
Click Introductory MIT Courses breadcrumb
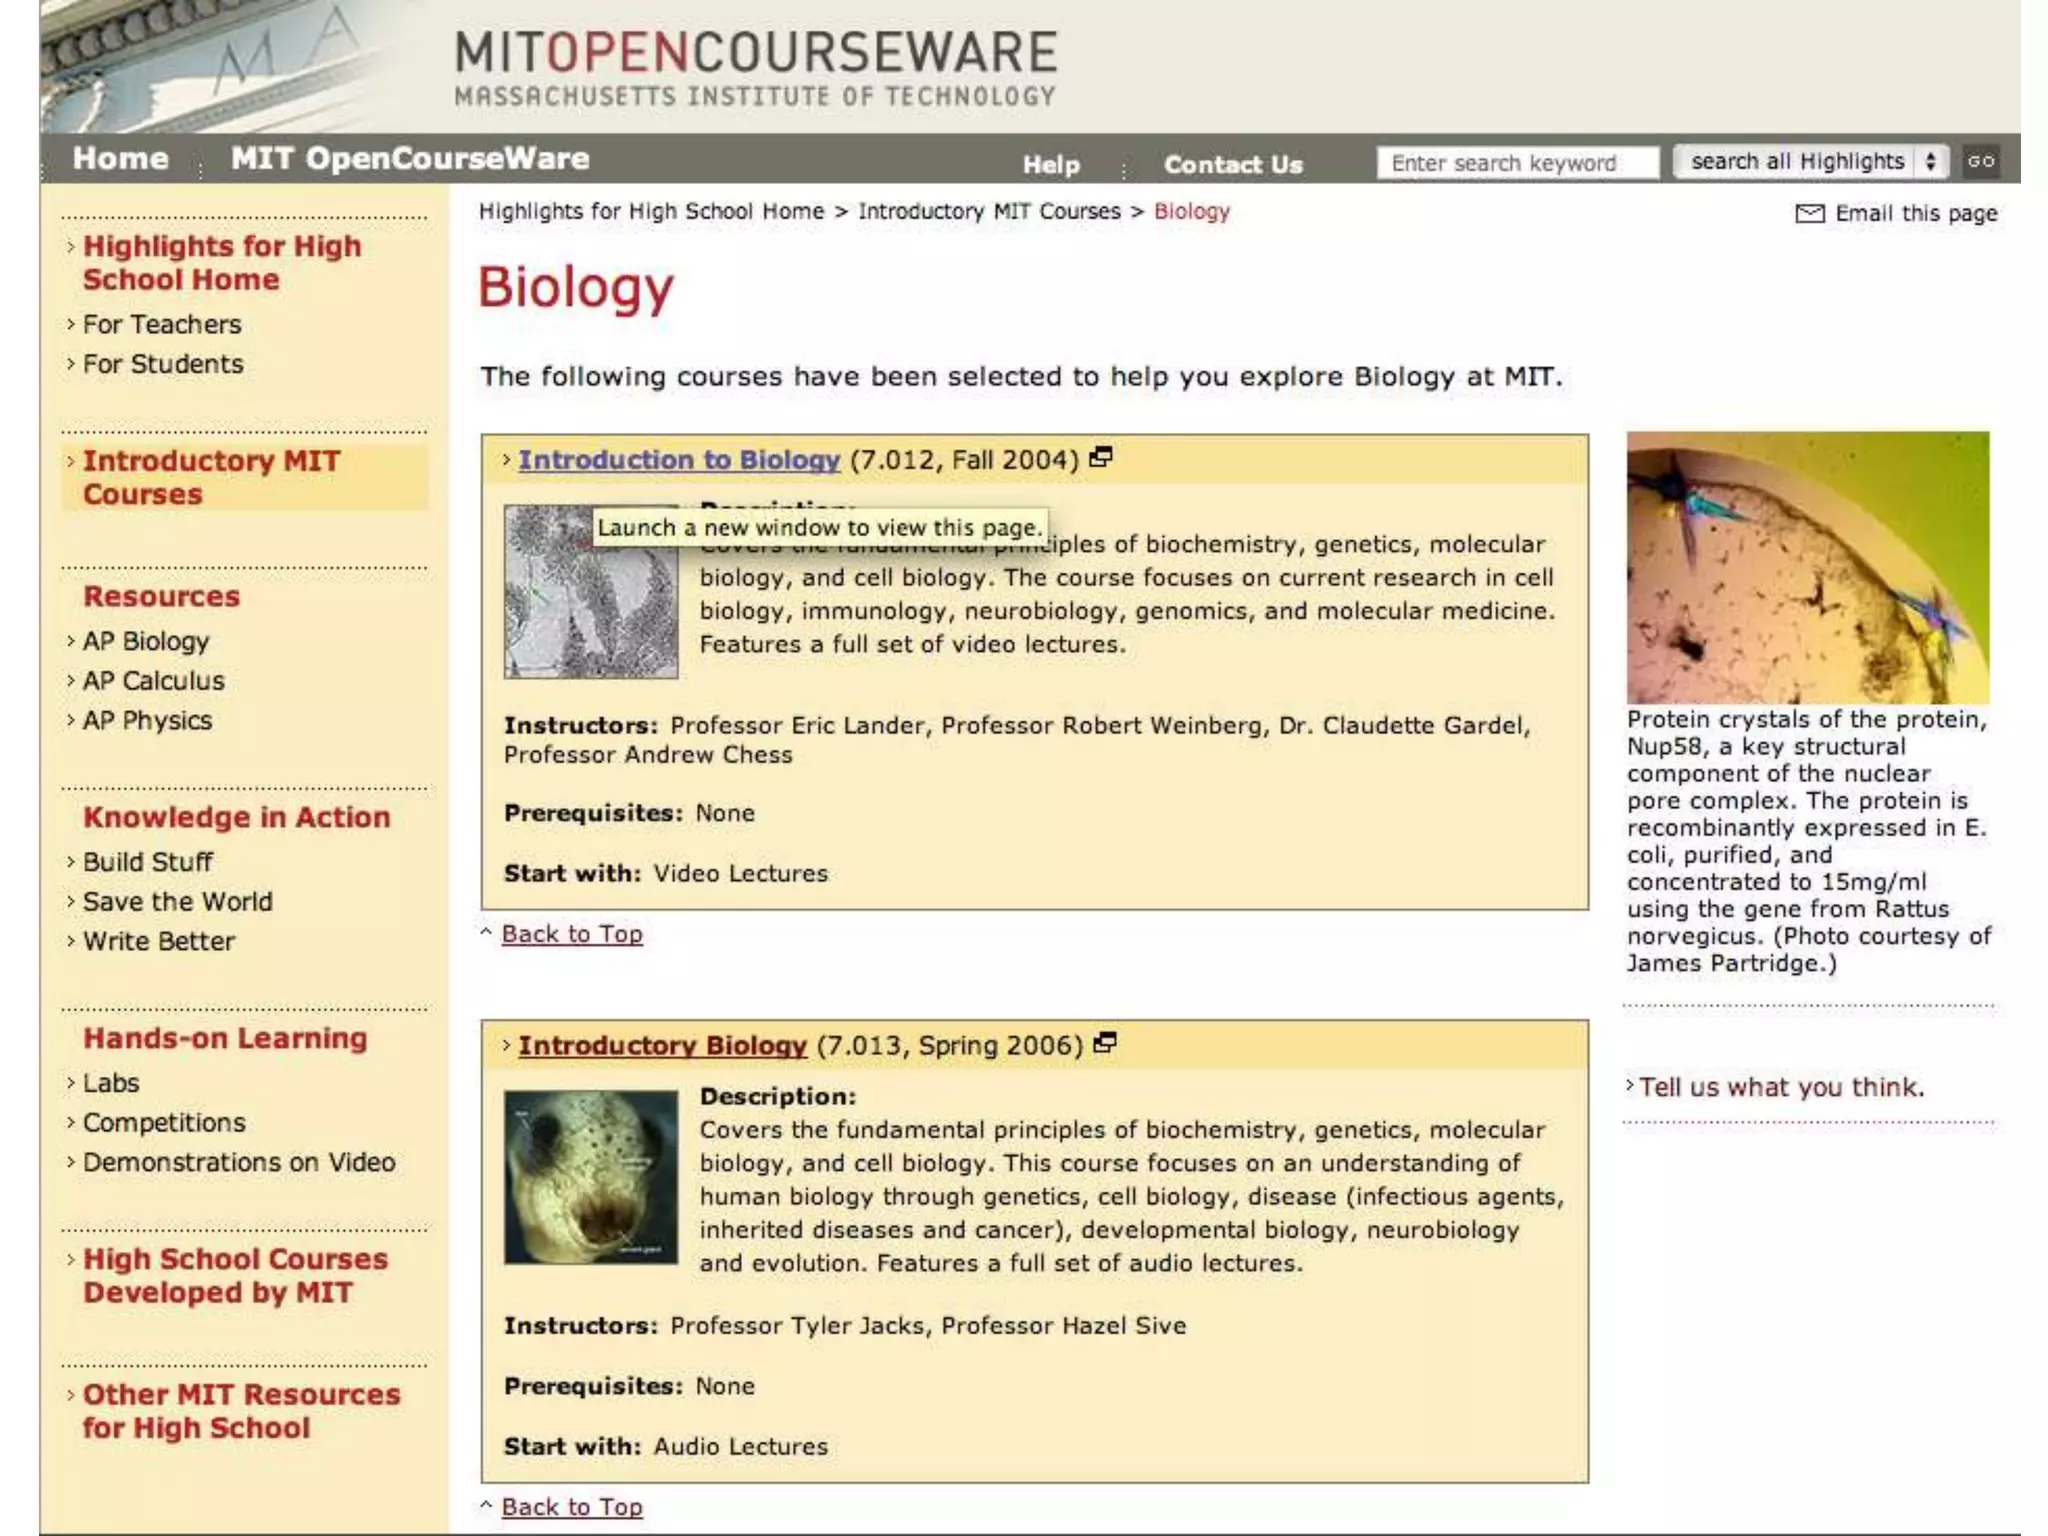(x=988, y=212)
